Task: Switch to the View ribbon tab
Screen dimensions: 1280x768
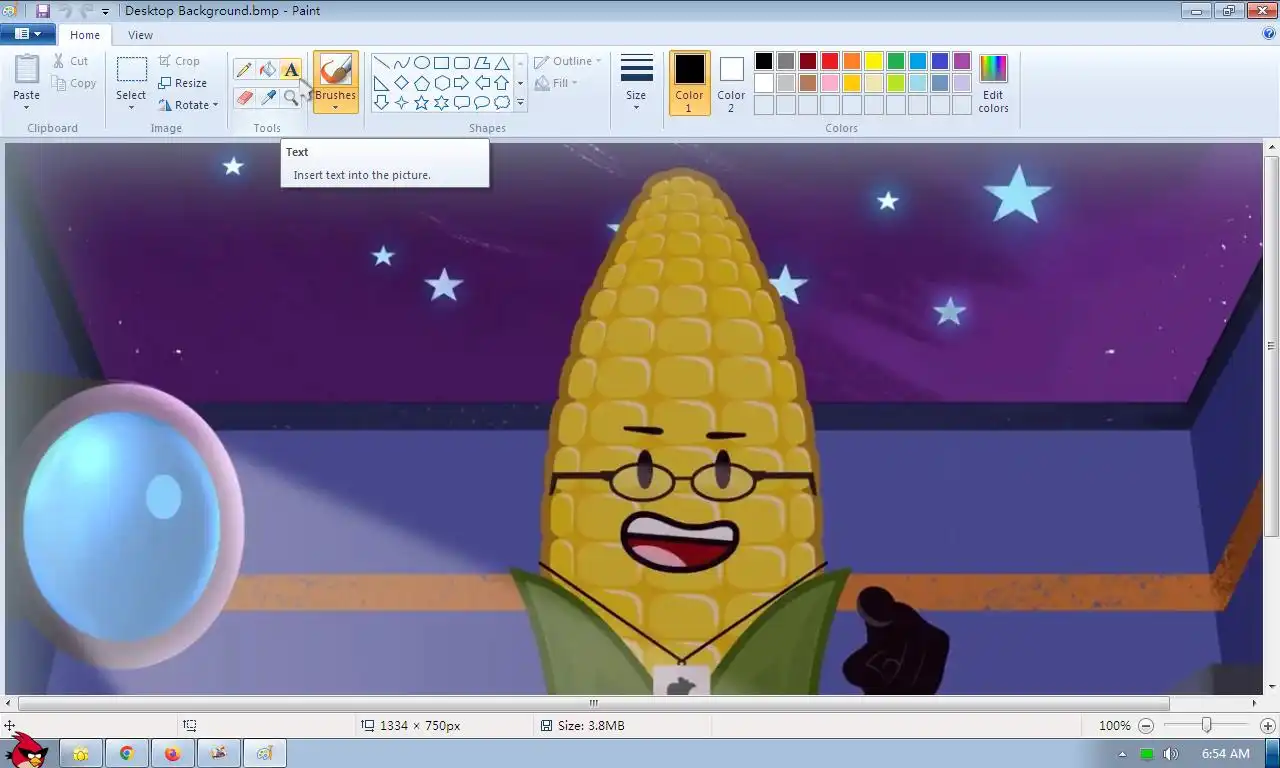Action: (x=140, y=35)
